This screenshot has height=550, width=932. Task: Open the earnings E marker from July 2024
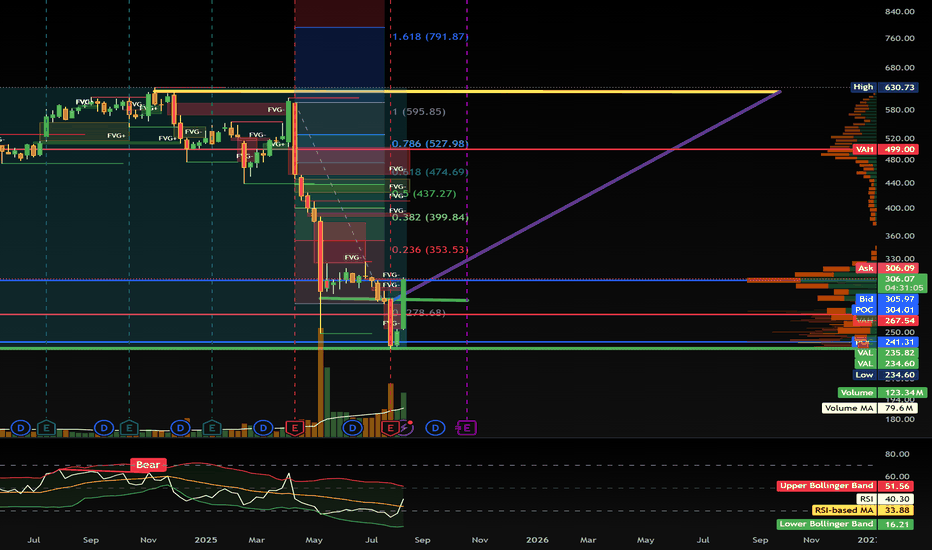coord(46,428)
